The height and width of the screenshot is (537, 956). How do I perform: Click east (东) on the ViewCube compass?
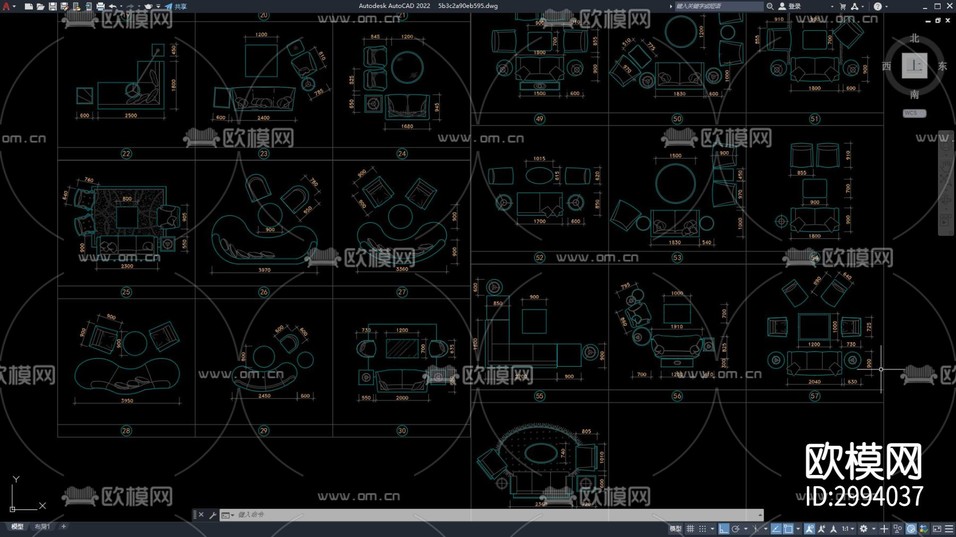942,66
